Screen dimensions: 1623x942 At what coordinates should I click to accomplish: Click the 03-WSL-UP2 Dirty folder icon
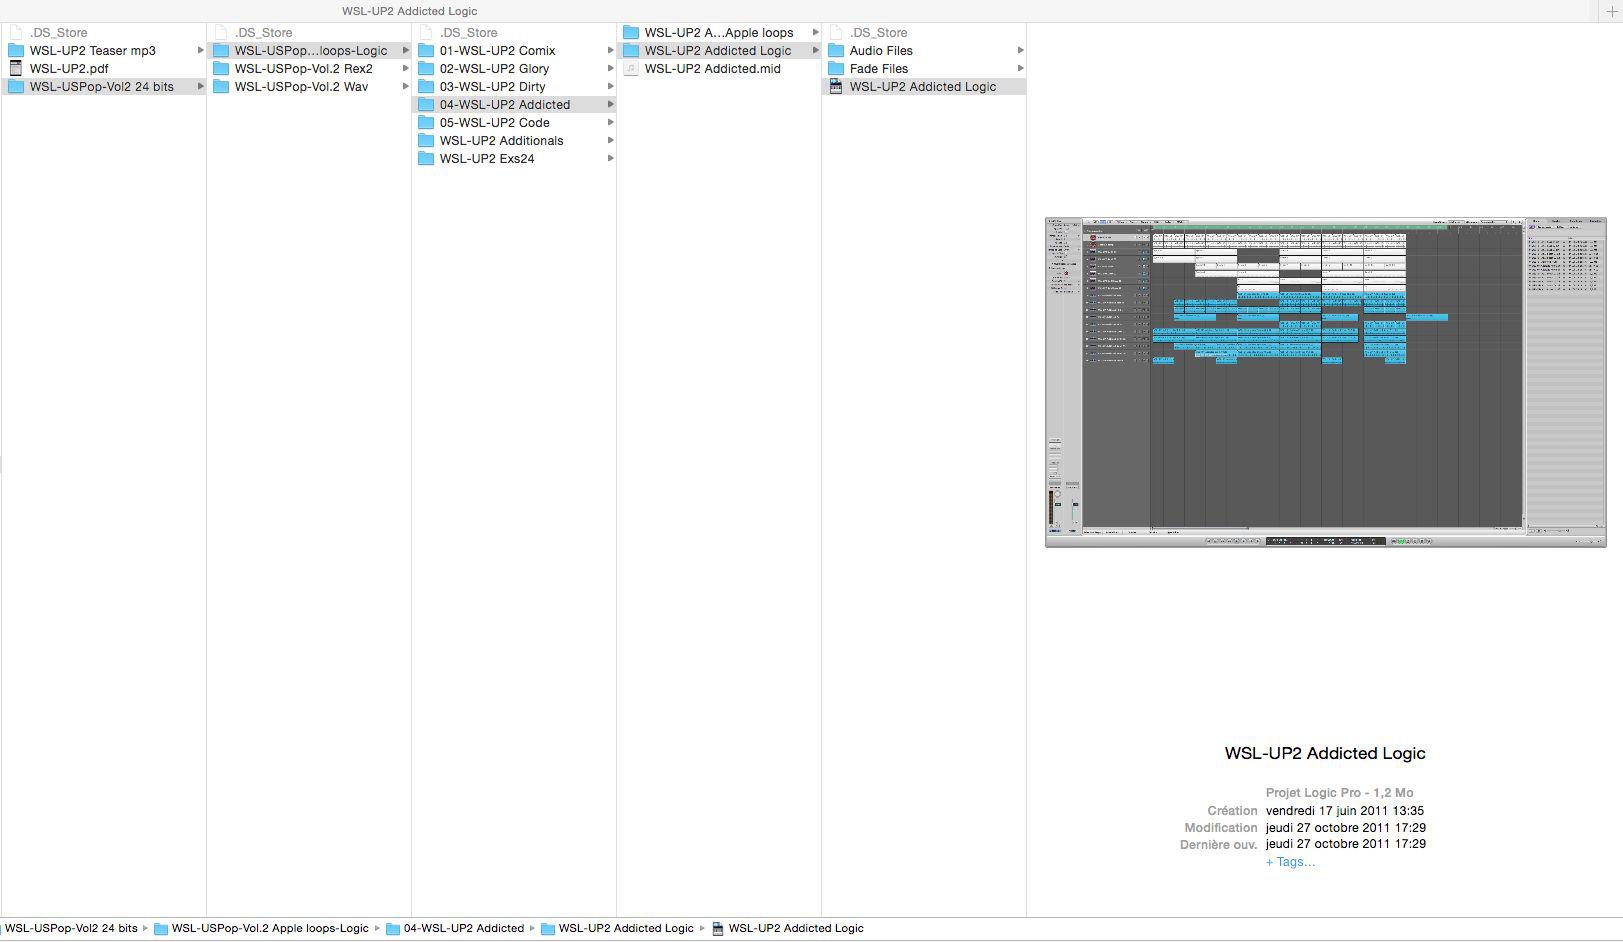click(426, 86)
